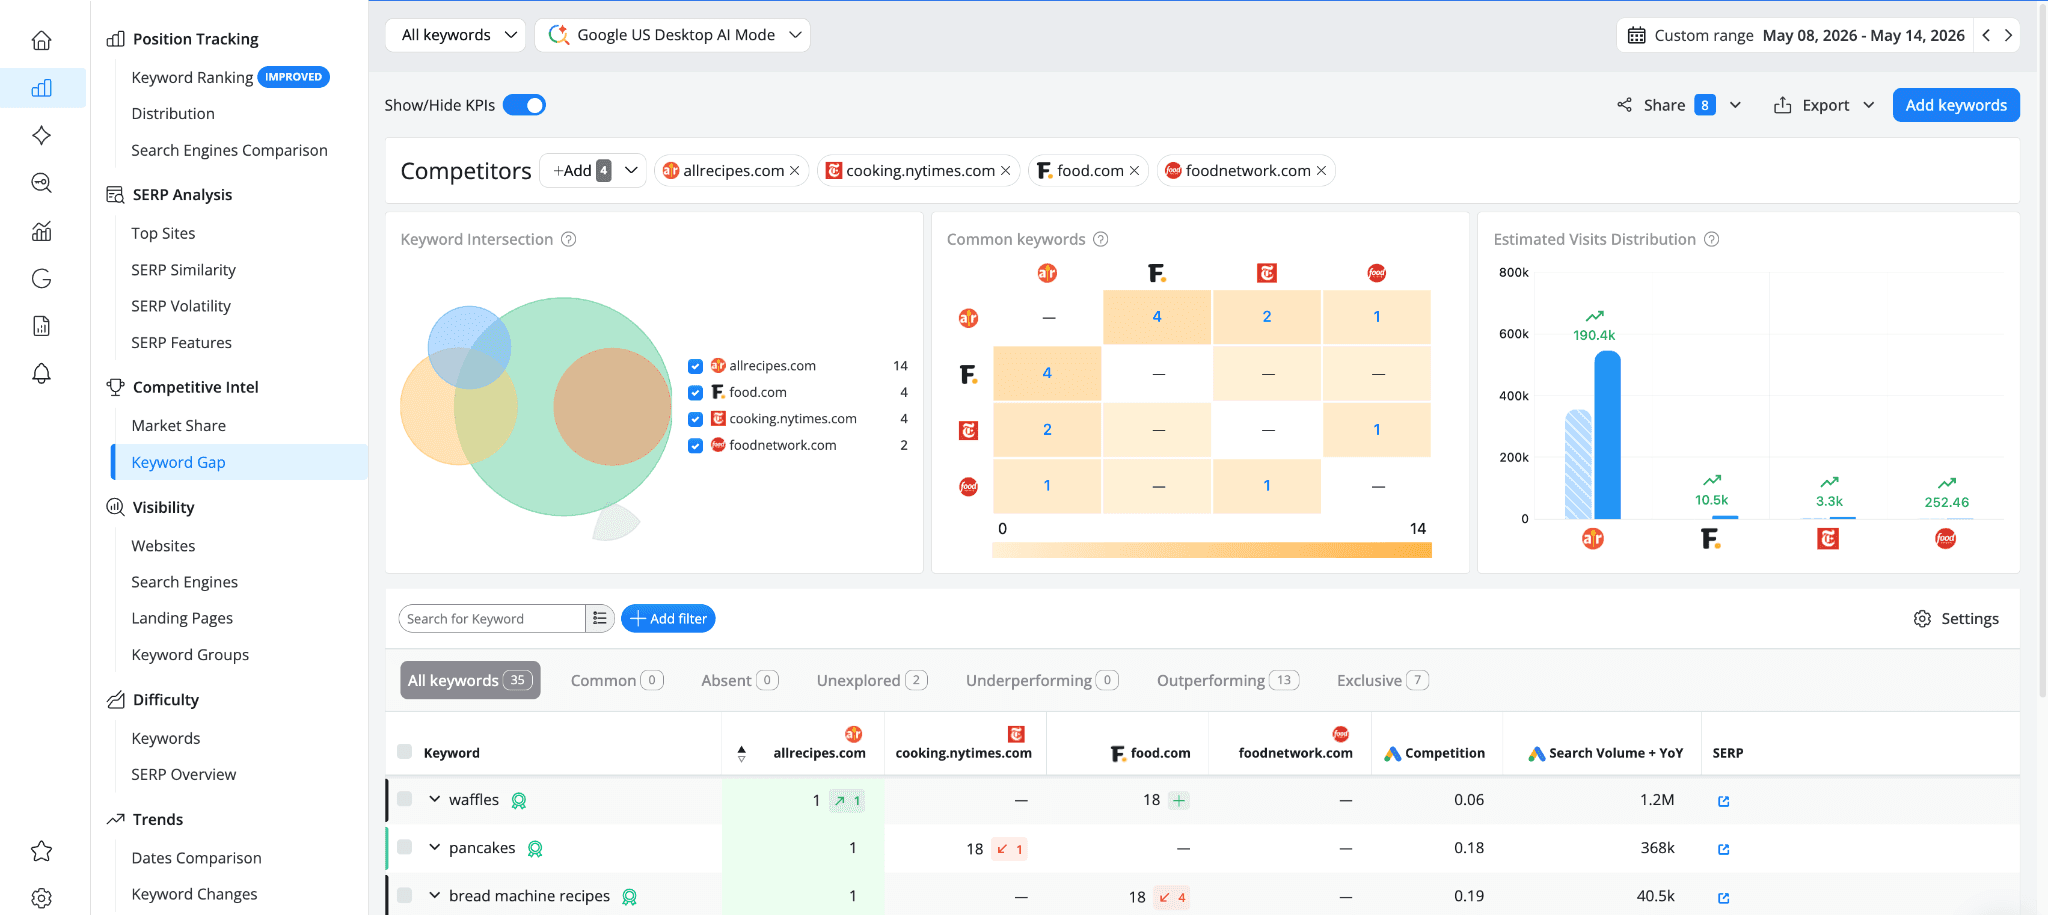Open the All keywords dropdown
This screenshot has width=2048, height=915.
click(x=456, y=35)
